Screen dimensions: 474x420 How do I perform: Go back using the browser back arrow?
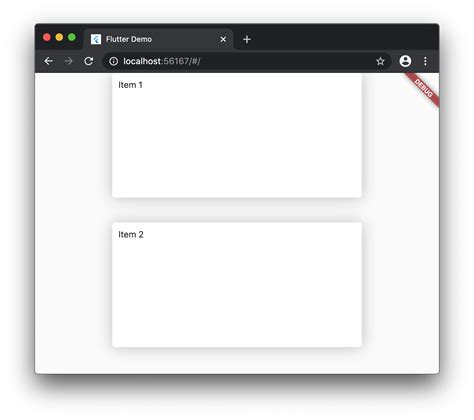[49, 61]
